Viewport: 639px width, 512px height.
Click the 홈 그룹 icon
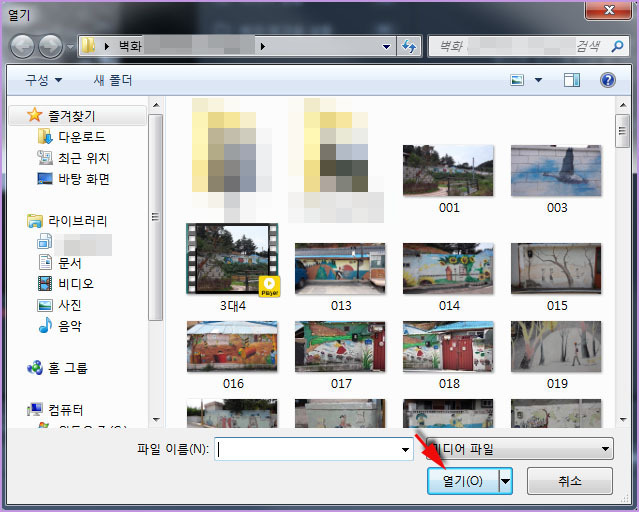(35, 368)
